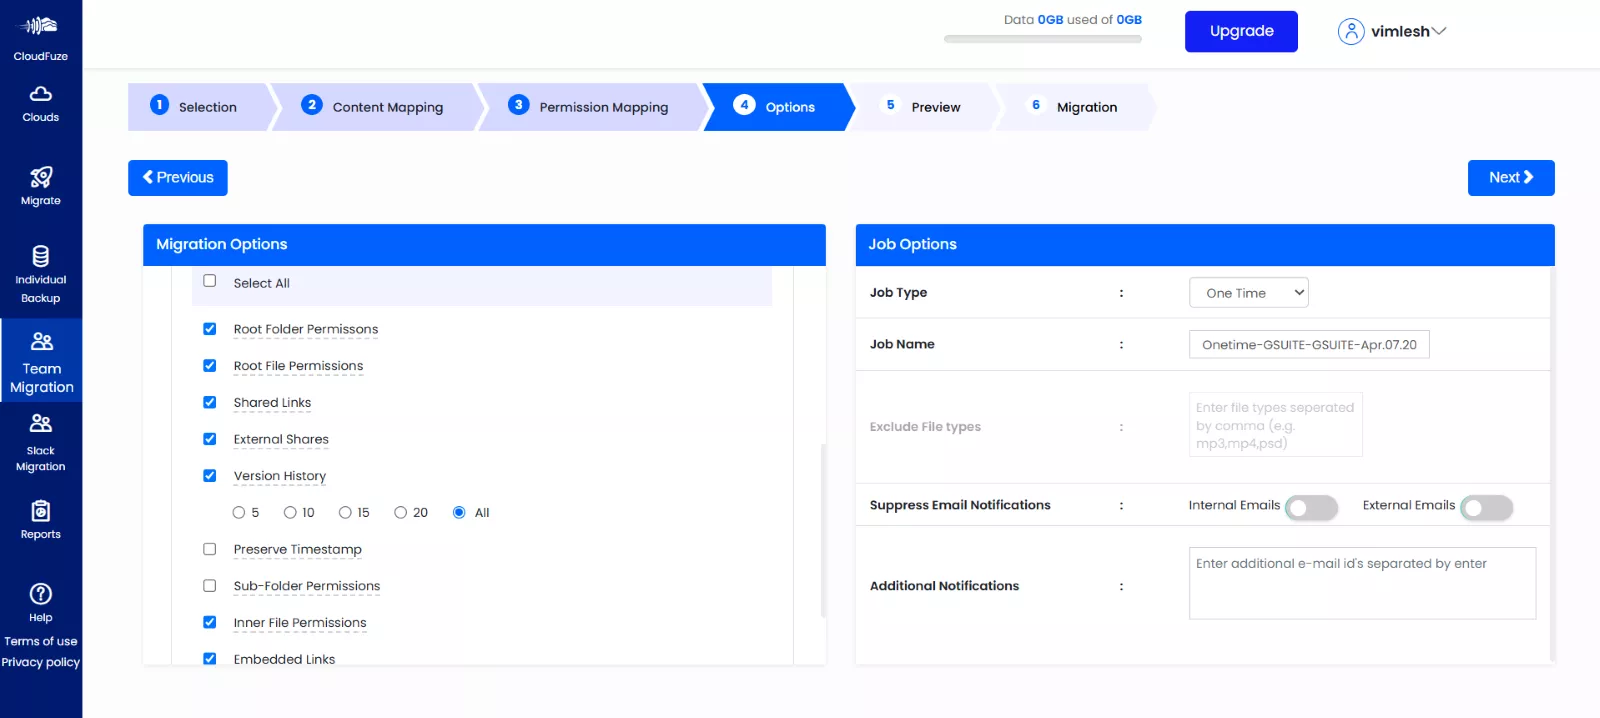Open the Reports clipboard icon
The width and height of the screenshot is (1600, 718).
click(41, 511)
